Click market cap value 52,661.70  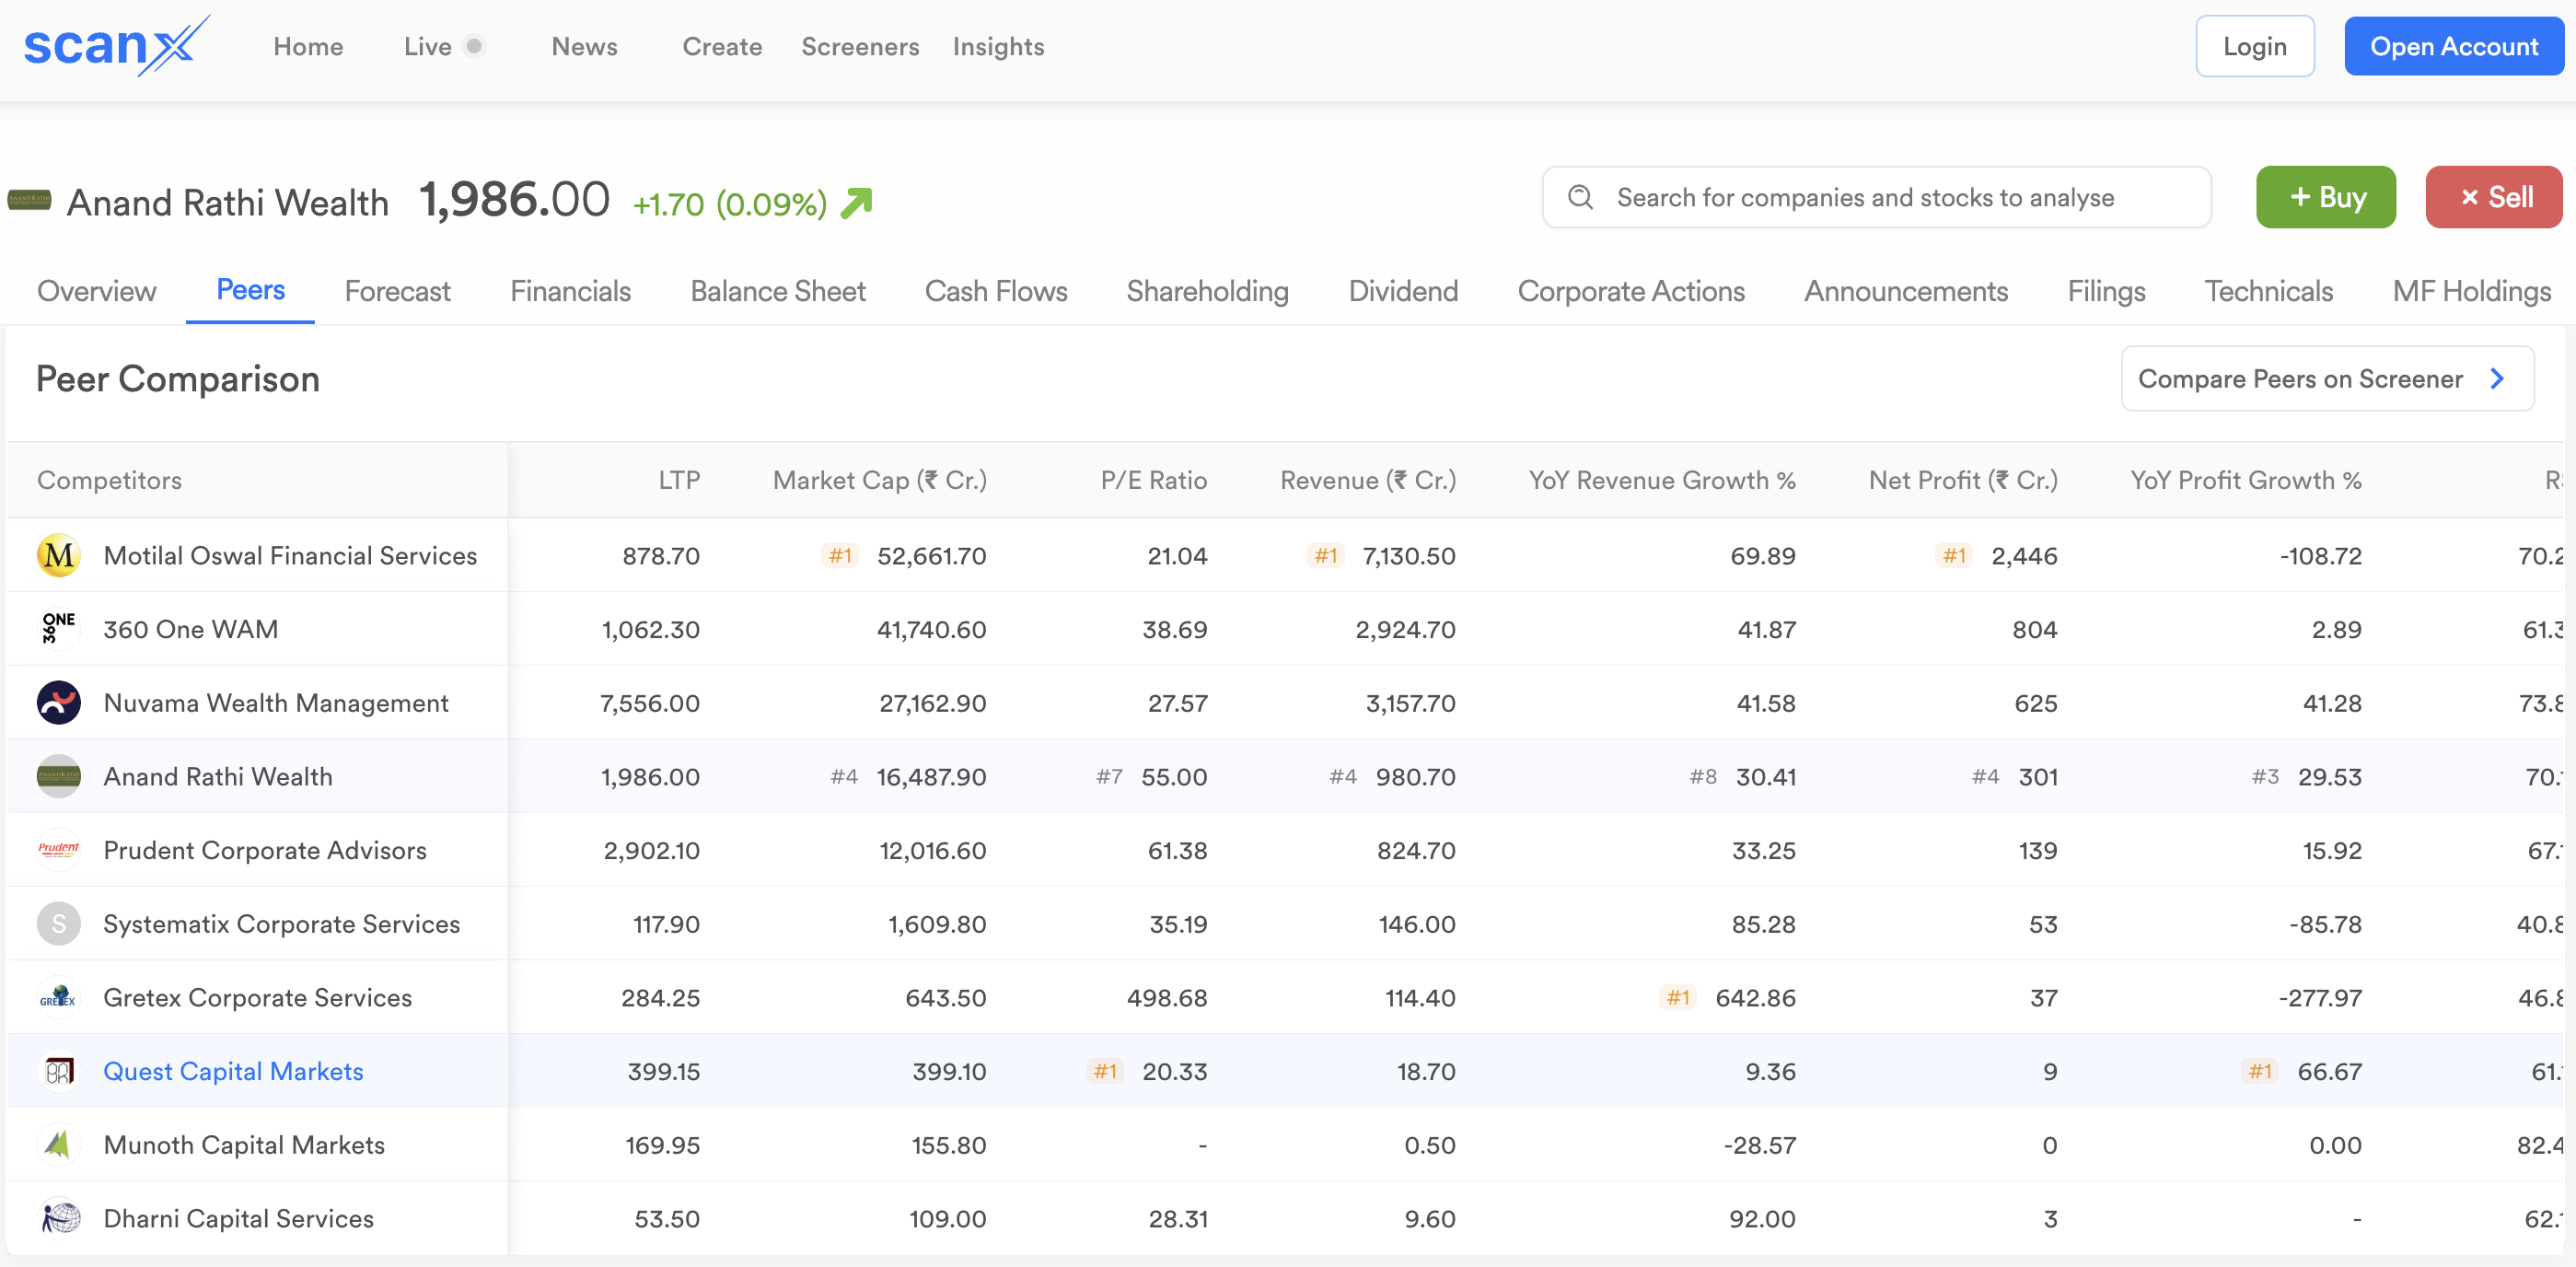[x=931, y=555]
